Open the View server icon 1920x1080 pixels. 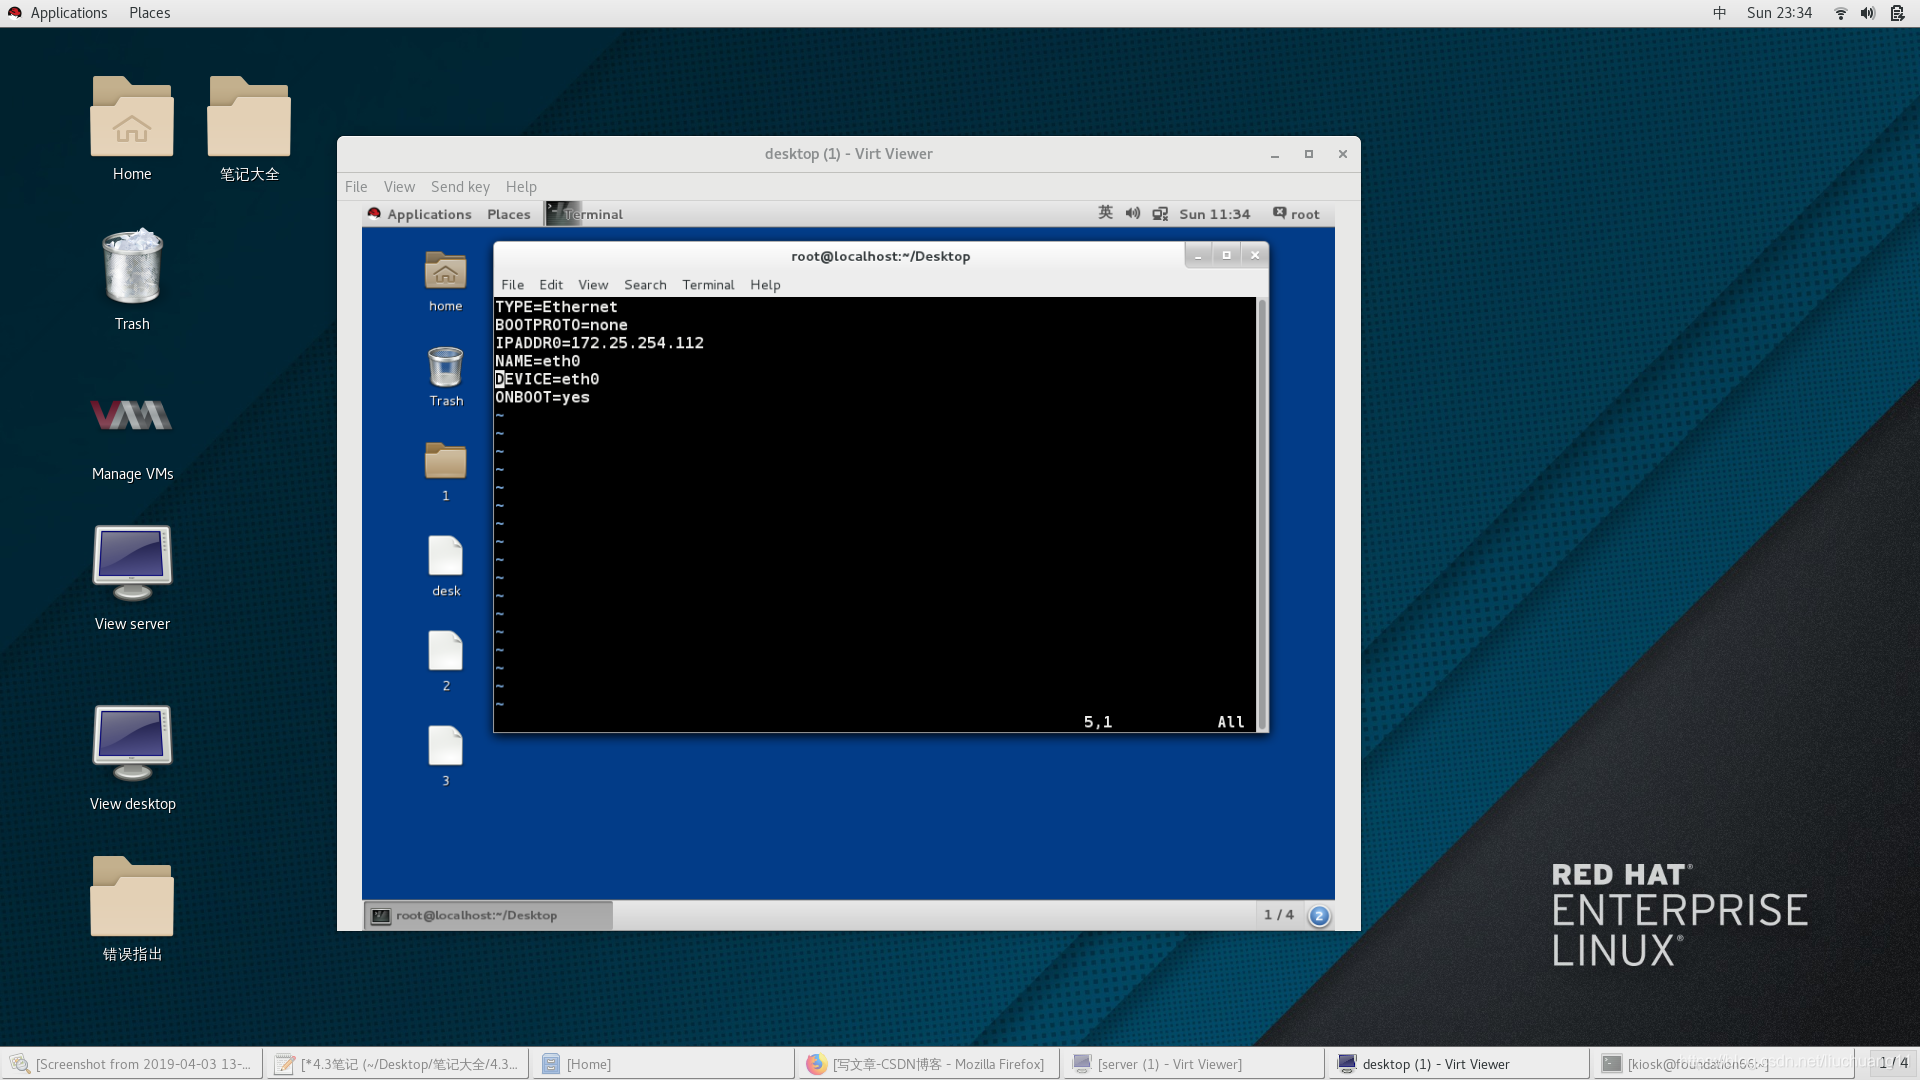pos(132,563)
